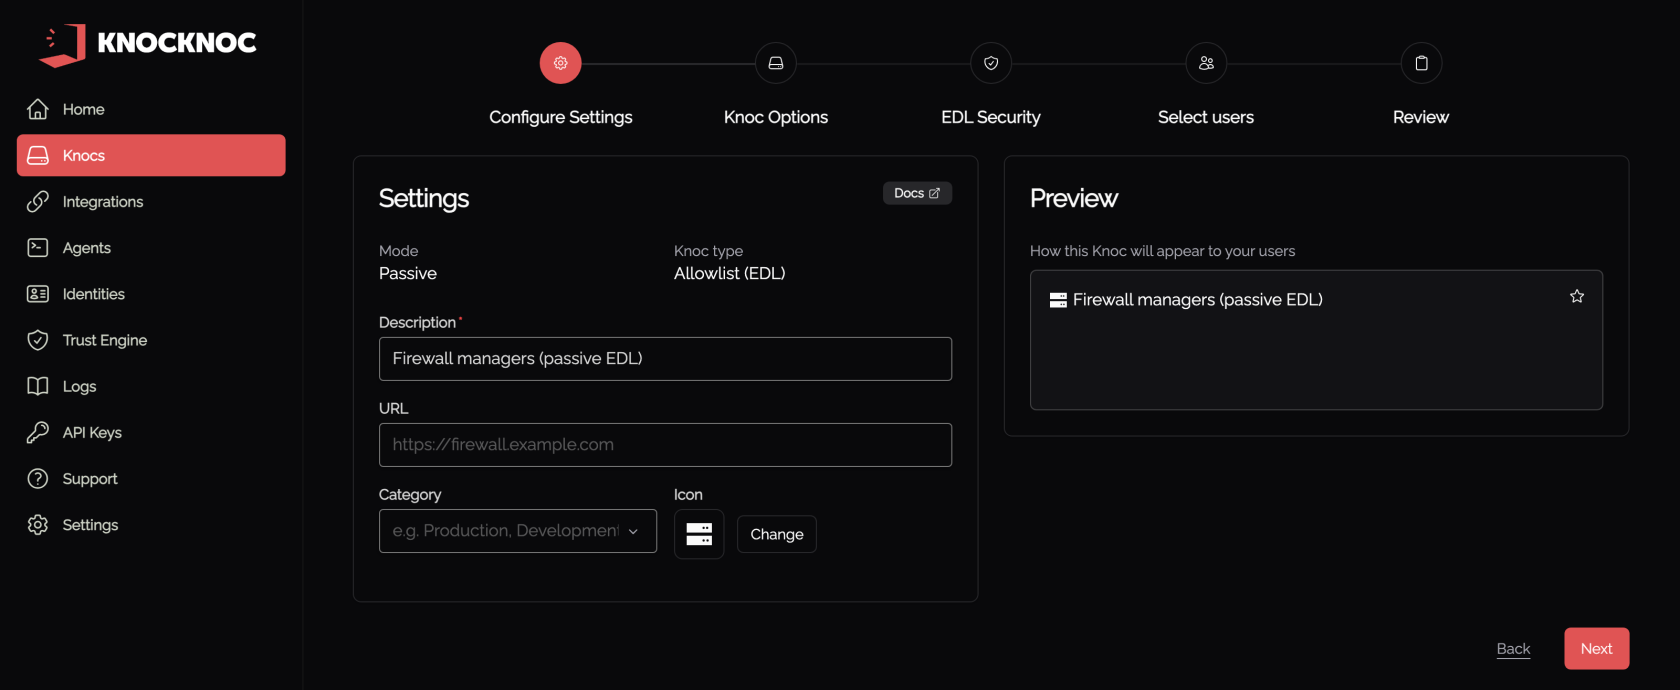Click the API Keys key icon
Image resolution: width=1680 pixels, height=690 pixels.
38,432
